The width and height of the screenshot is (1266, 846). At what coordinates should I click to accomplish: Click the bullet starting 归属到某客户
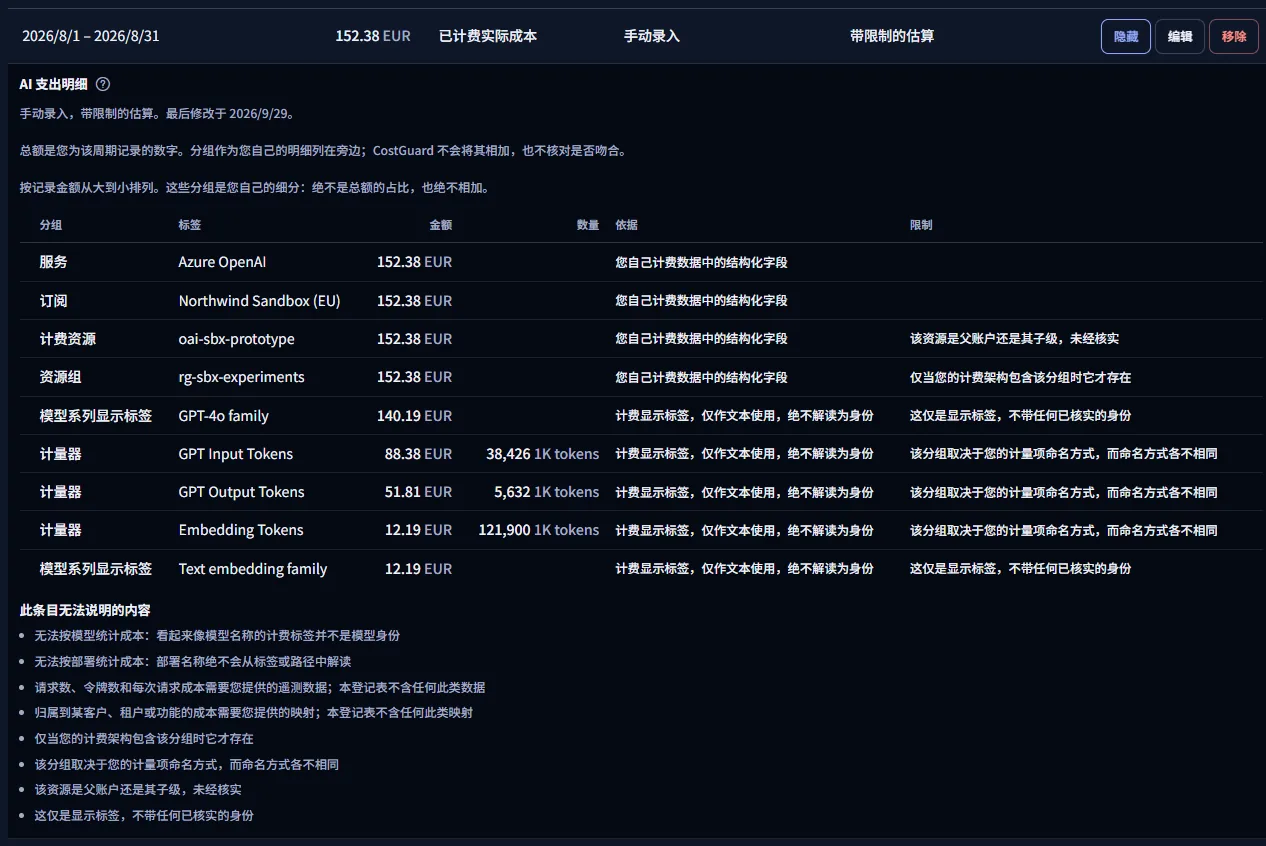(254, 713)
